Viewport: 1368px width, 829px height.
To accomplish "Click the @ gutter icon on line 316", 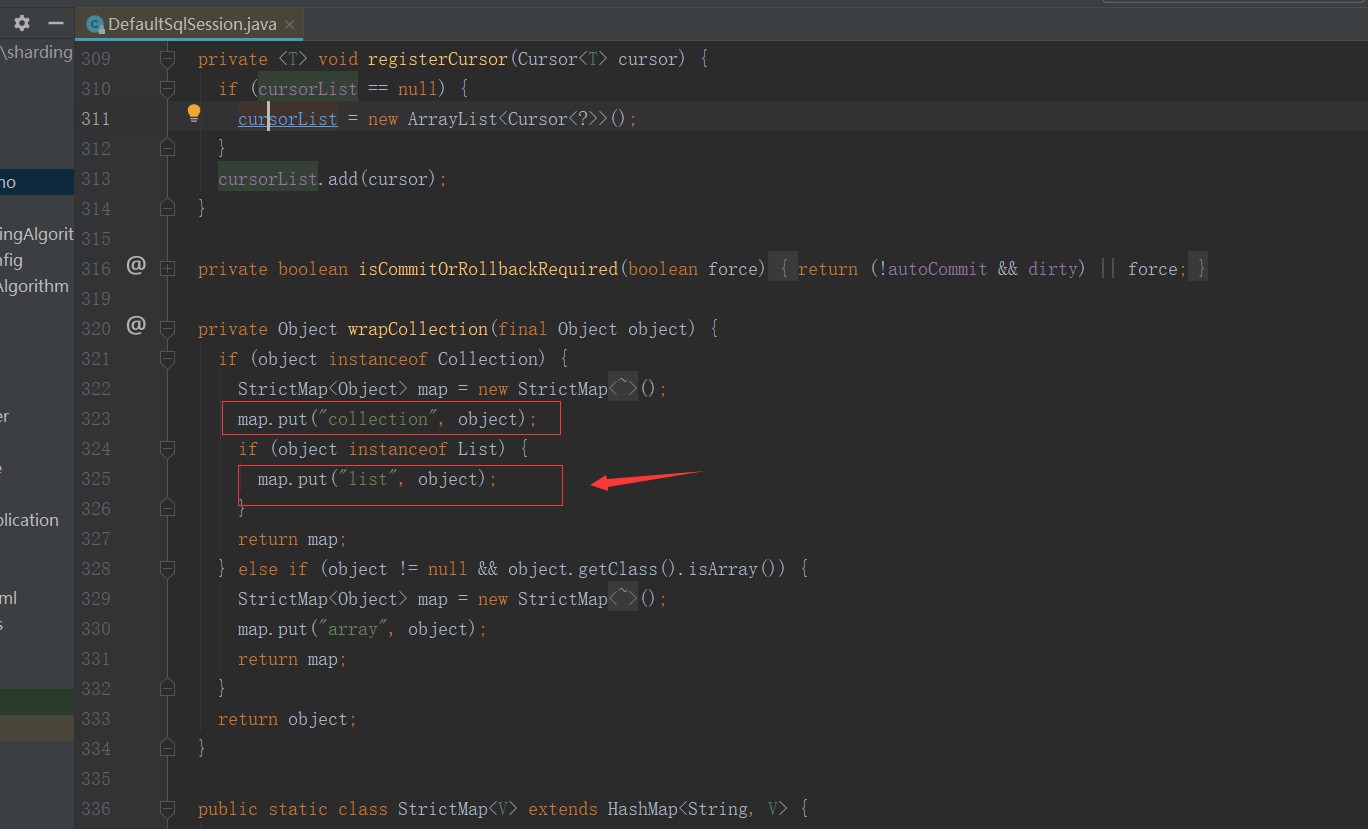I will 136,265.
